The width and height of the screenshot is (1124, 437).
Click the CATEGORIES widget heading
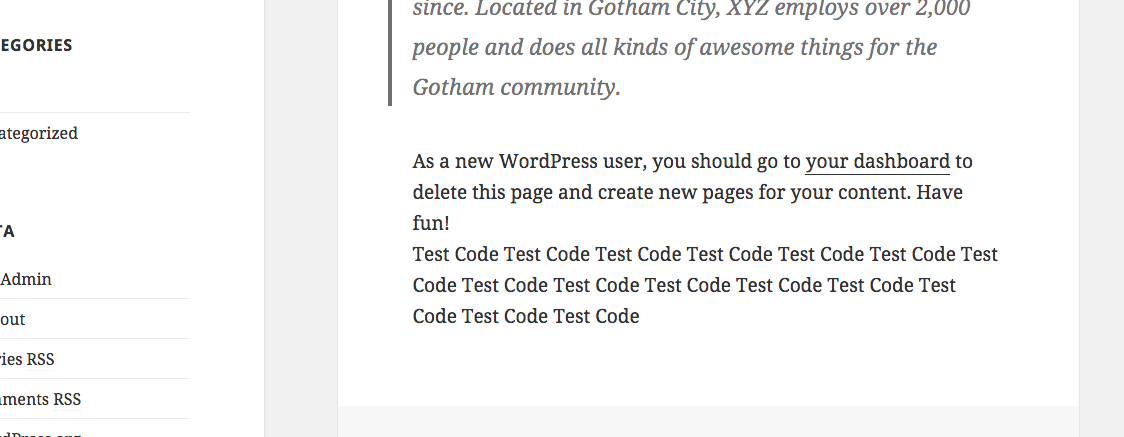pos(36,45)
